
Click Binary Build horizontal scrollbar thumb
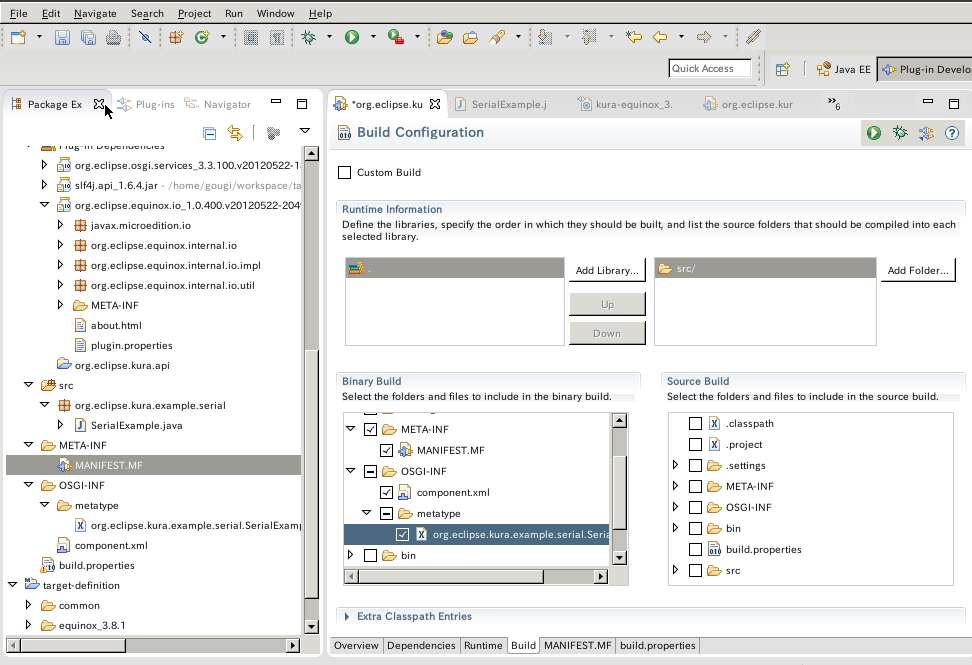tap(451, 576)
